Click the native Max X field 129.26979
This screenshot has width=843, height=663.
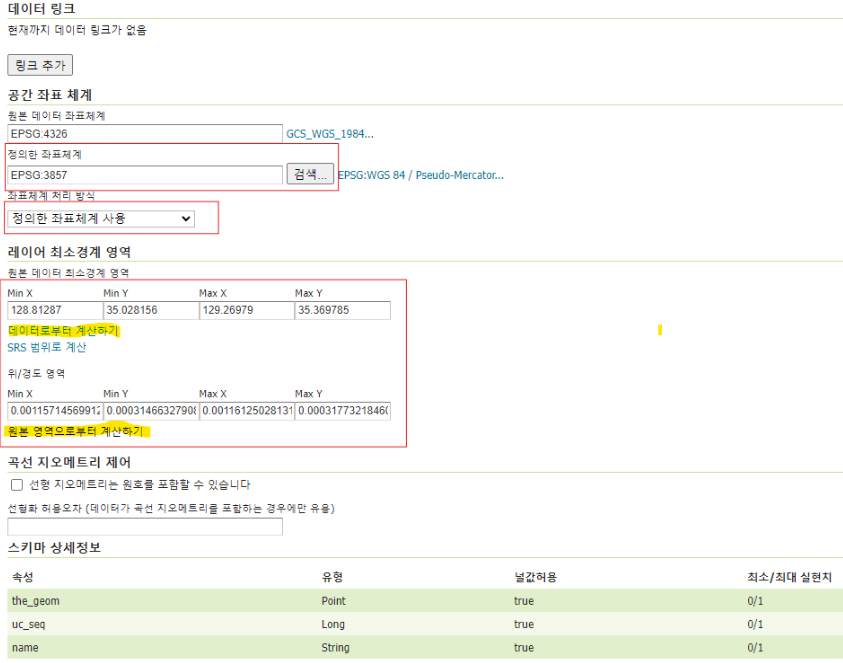click(x=247, y=310)
